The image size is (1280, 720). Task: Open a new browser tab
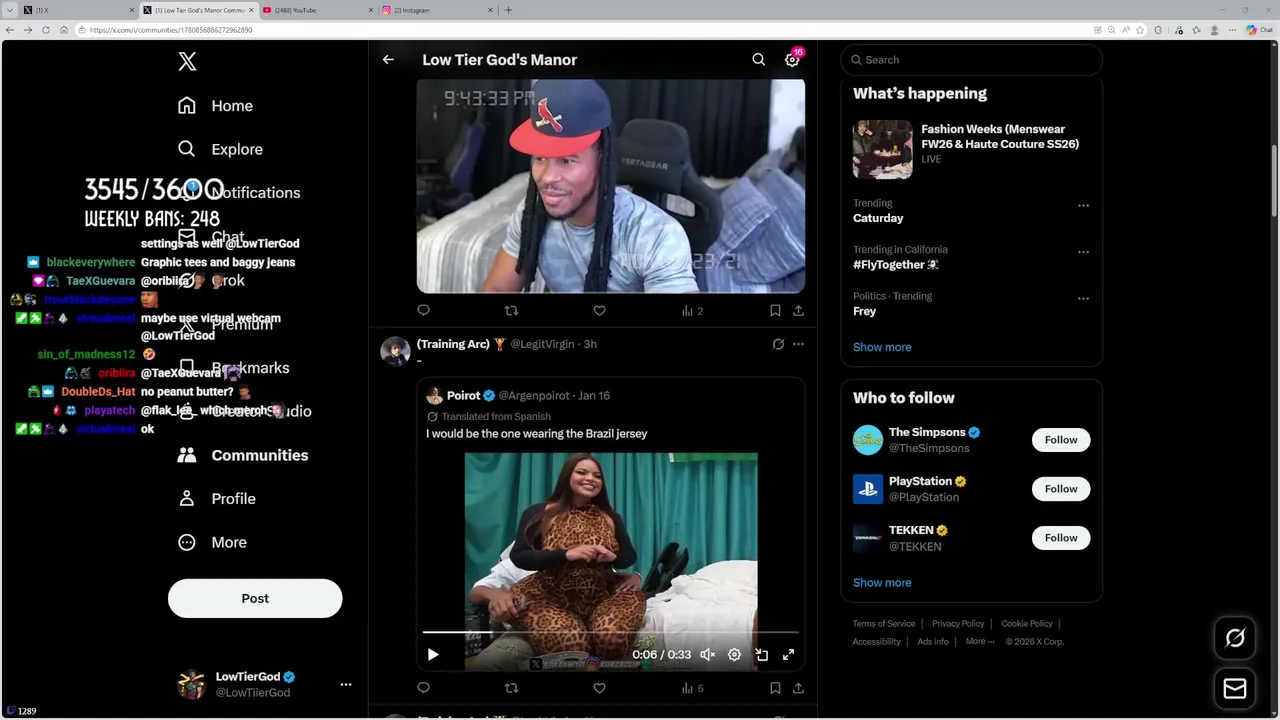coord(508,10)
